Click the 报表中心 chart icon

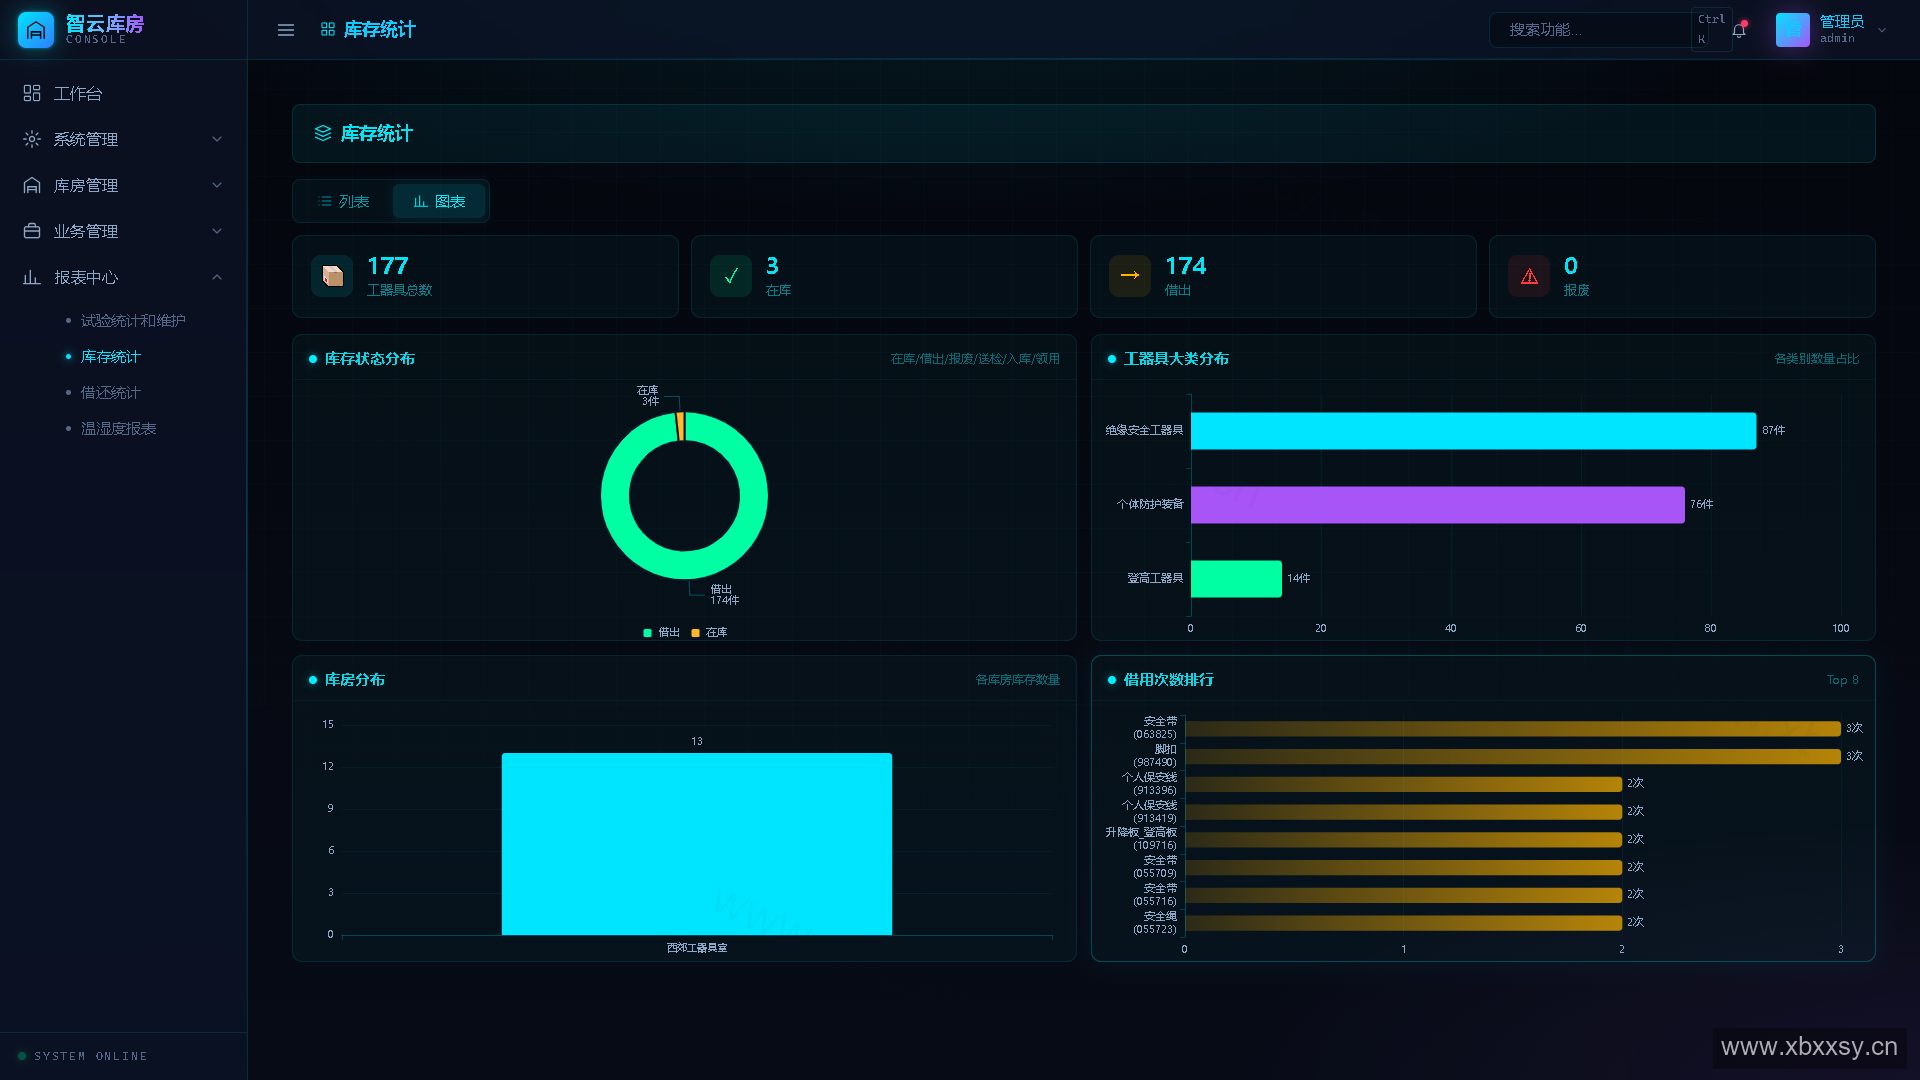click(32, 277)
